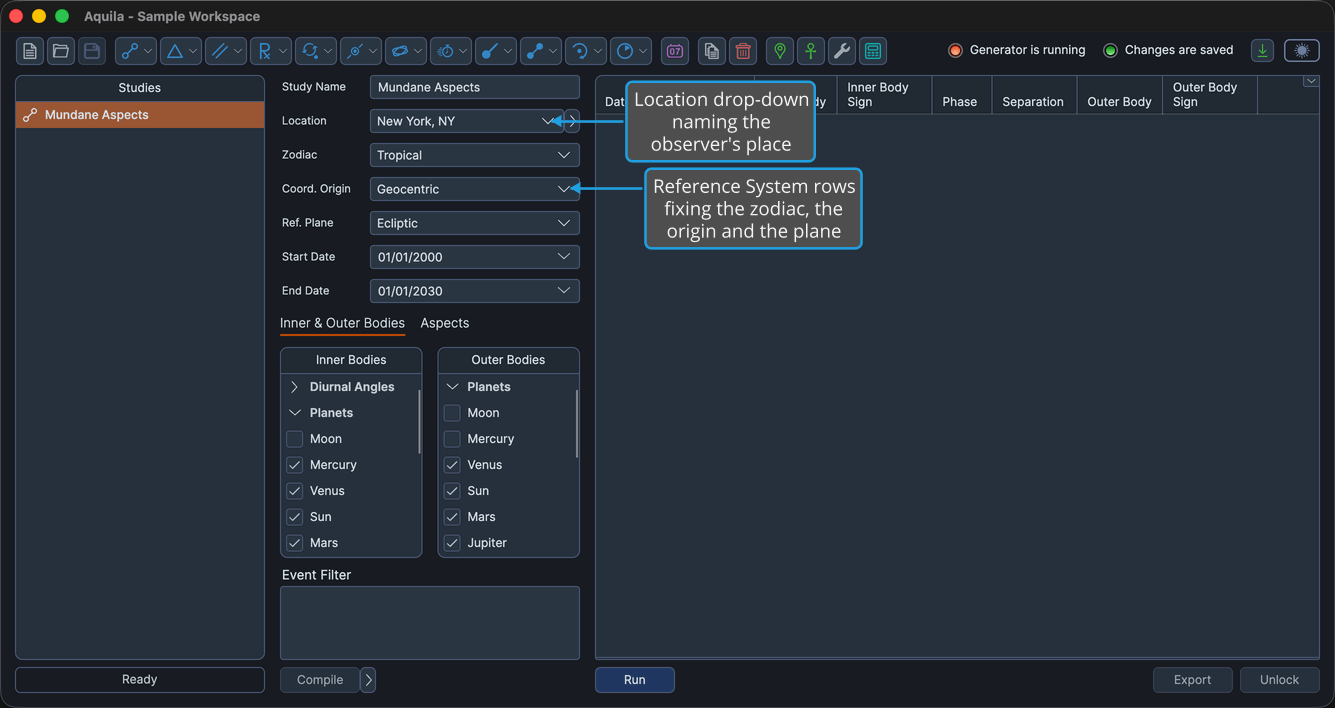
Task: Open the Ref. Plane Ecliptic drop-down
Action: coord(475,223)
